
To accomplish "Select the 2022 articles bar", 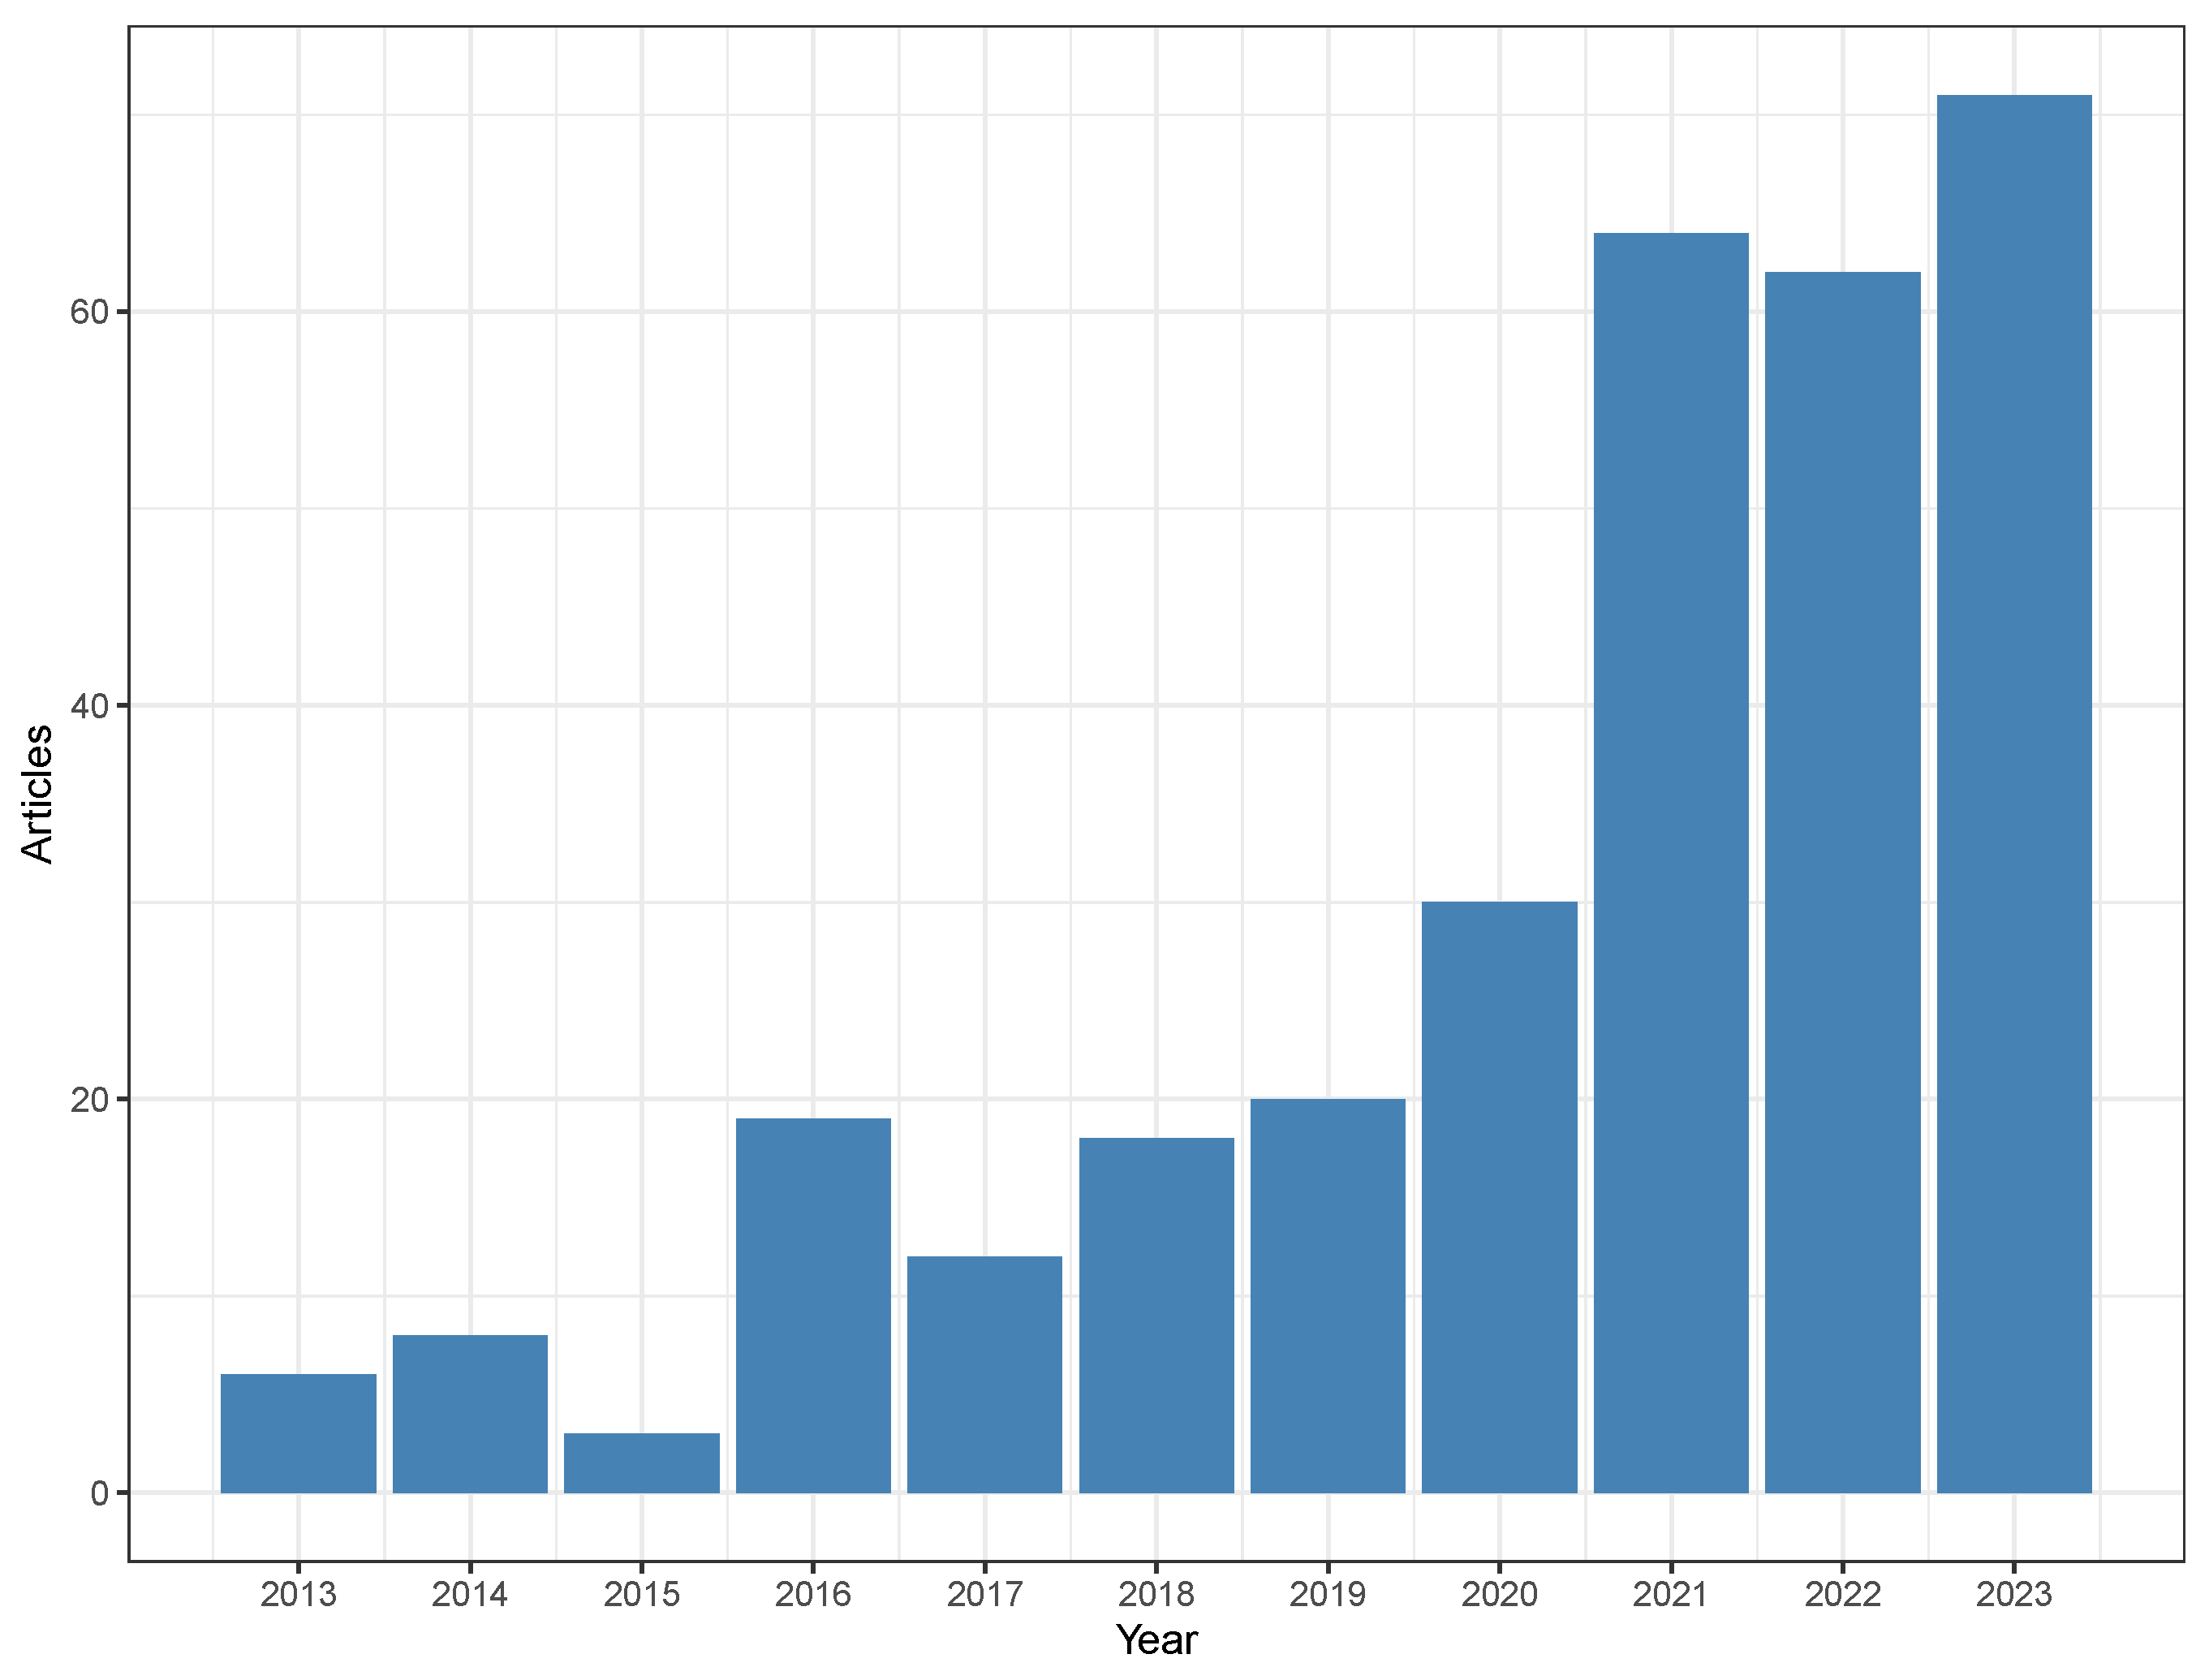I will [x=1842, y=883].
